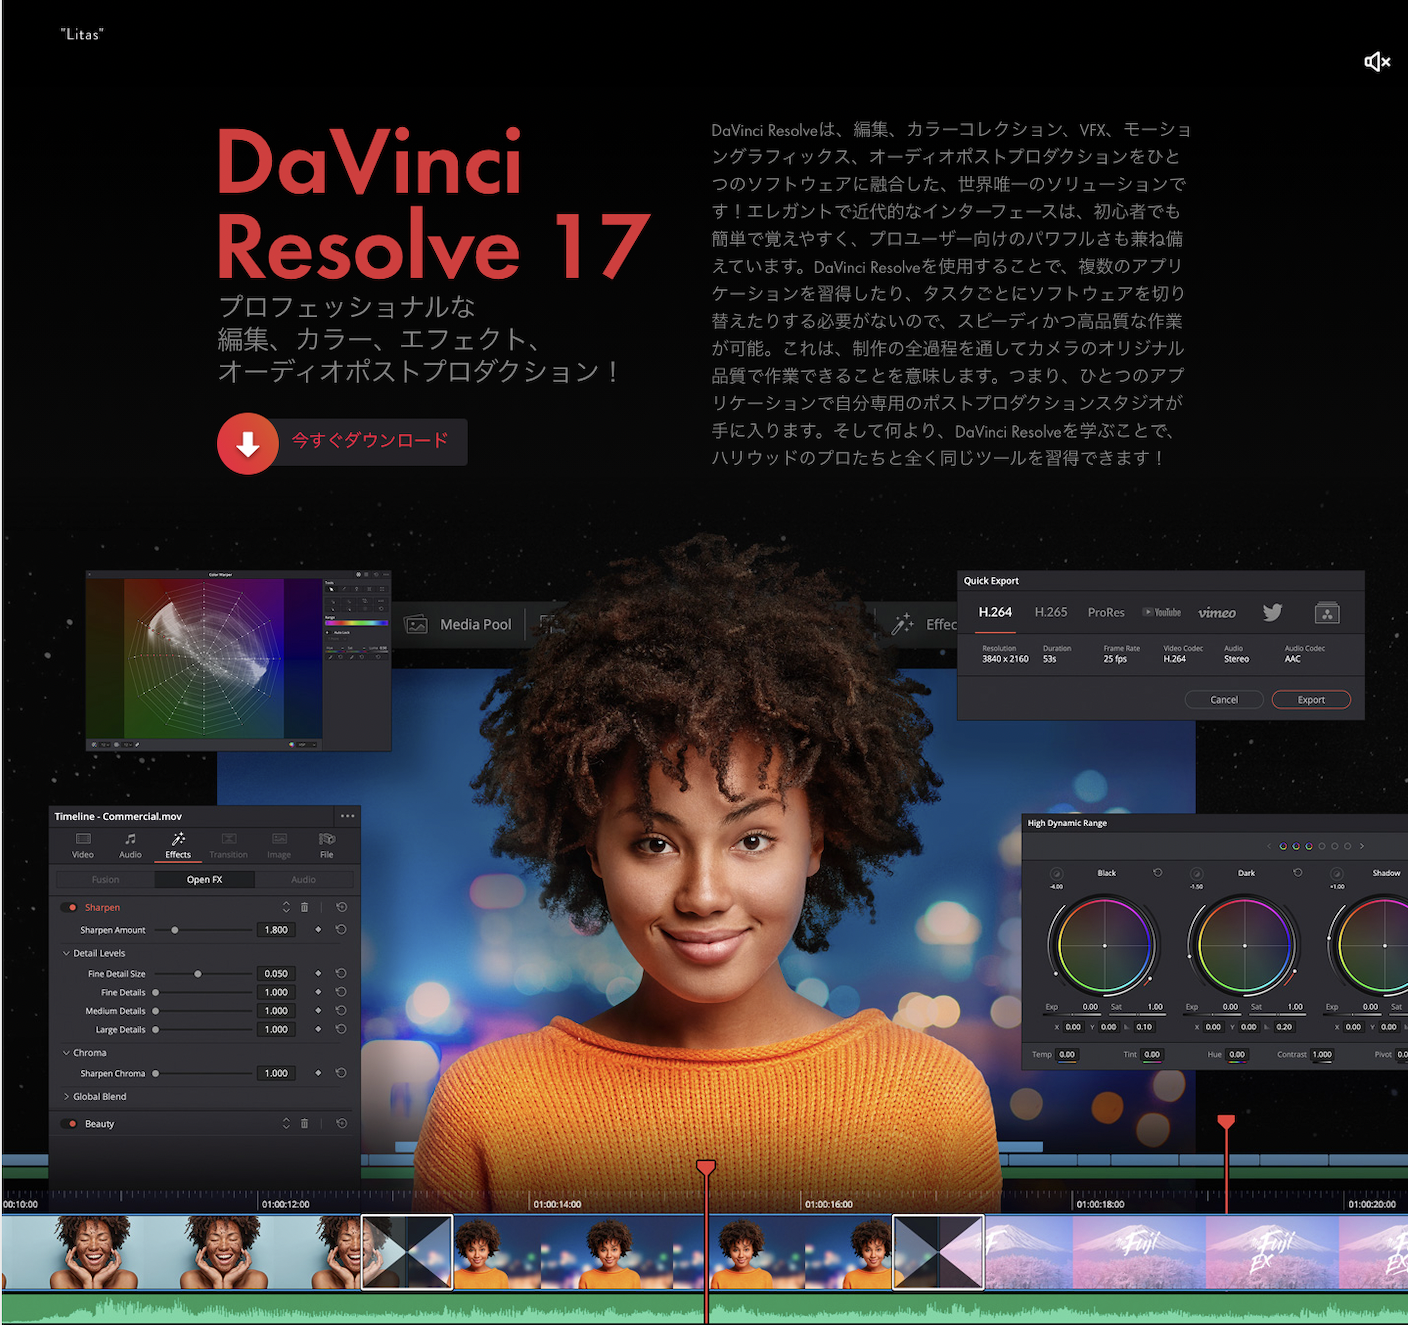
Task: Select the first HDR zone page dot
Action: click(x=1283, y=846)
